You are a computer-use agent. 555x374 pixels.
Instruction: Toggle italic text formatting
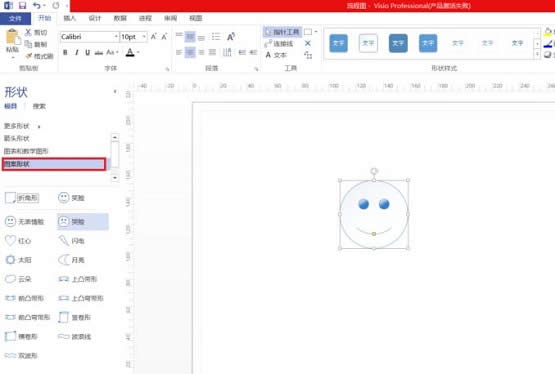pyautogui.click(x=76, y=52)
